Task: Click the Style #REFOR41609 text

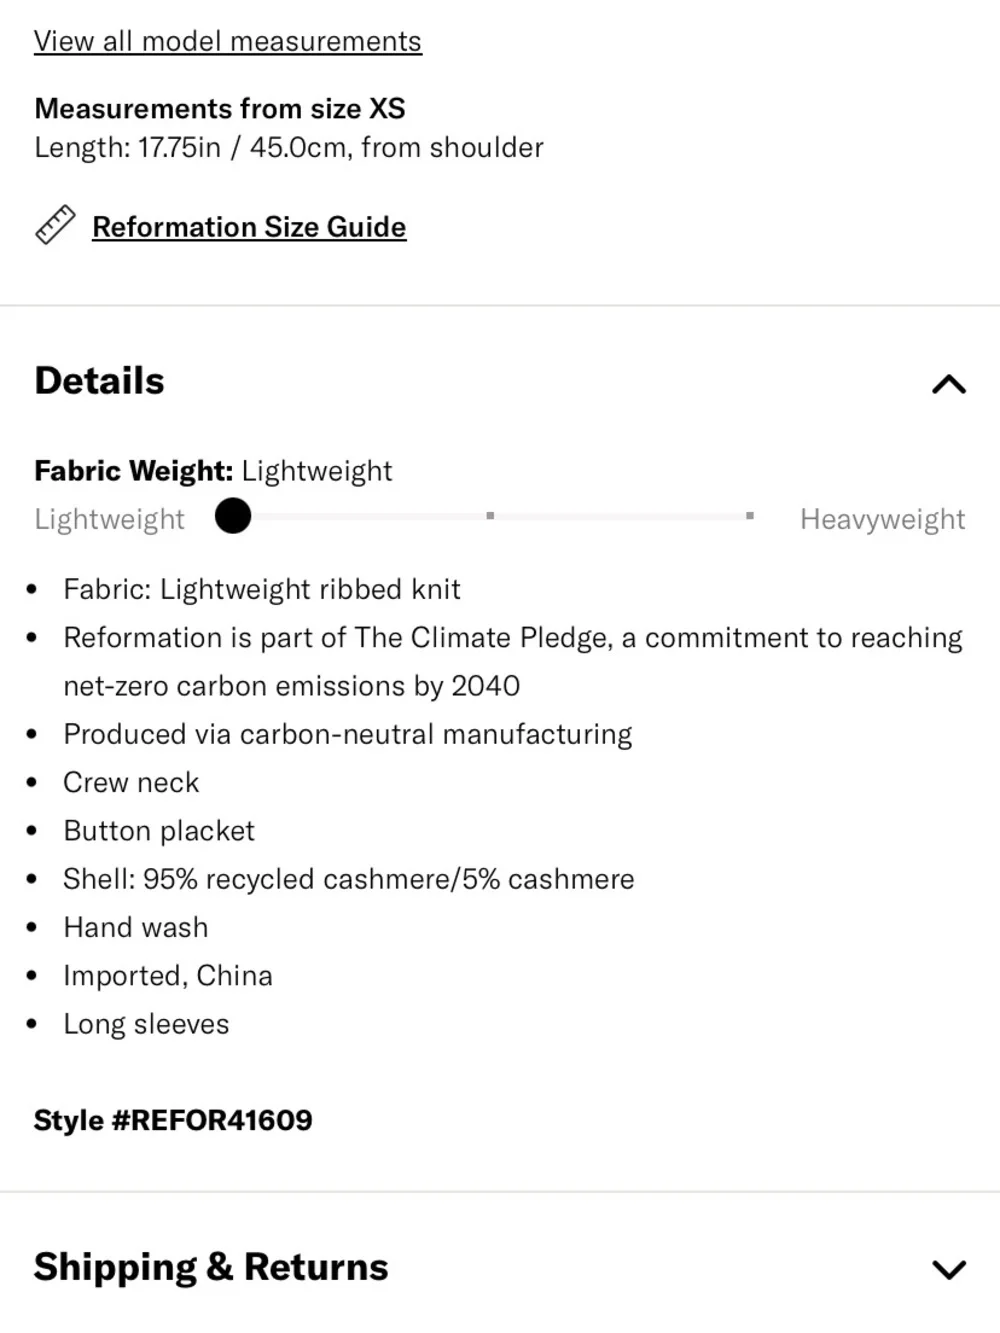Action: pos(173,1120)
